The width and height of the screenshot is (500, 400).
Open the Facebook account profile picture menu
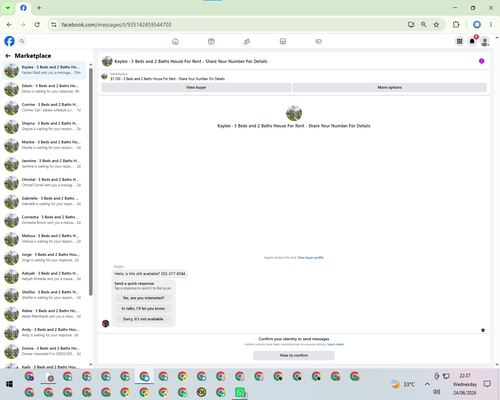tap(485, 41)
